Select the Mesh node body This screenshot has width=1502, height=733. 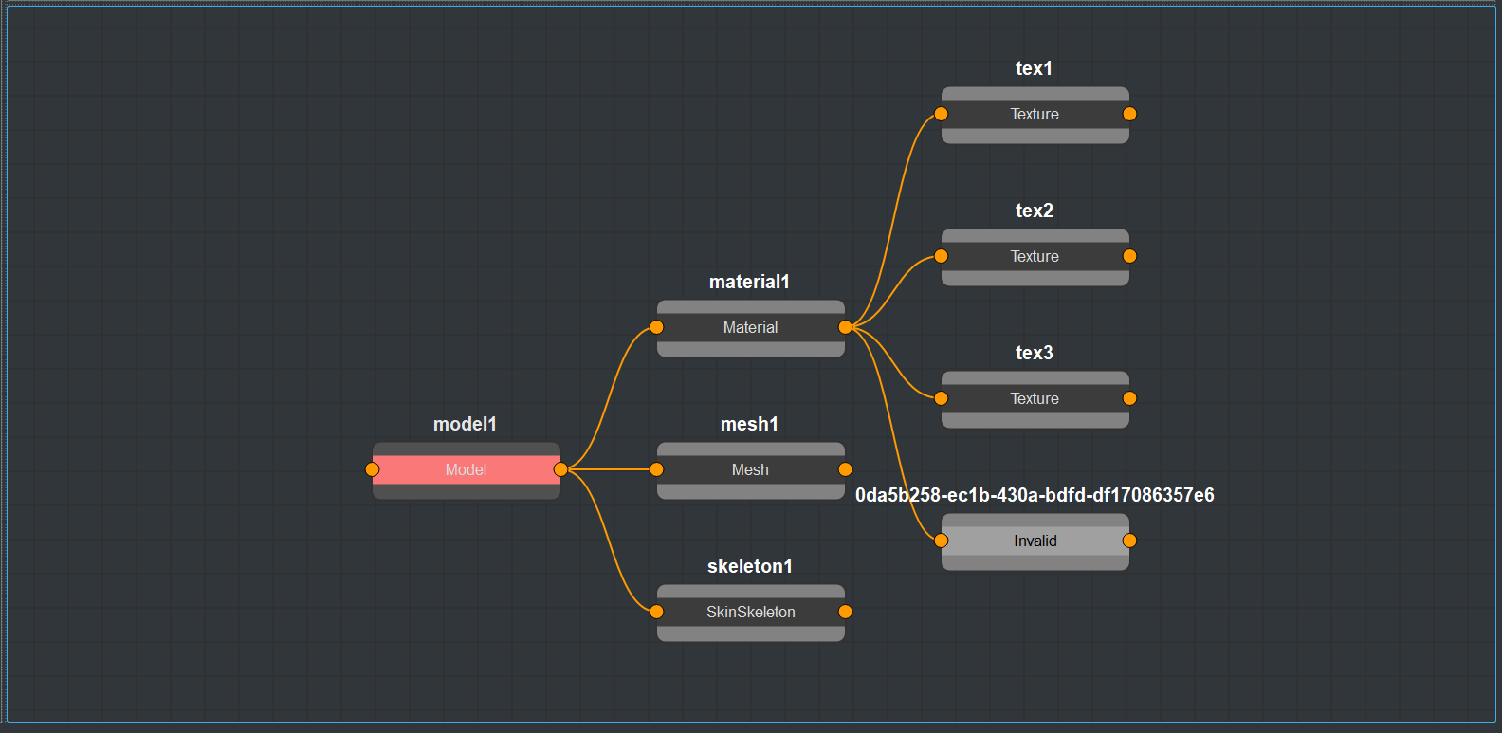click(x=750, y=470)
